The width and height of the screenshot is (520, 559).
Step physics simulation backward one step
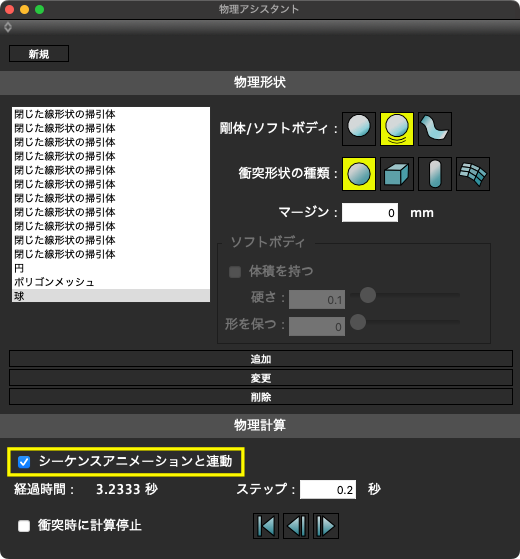coord(296,526)
